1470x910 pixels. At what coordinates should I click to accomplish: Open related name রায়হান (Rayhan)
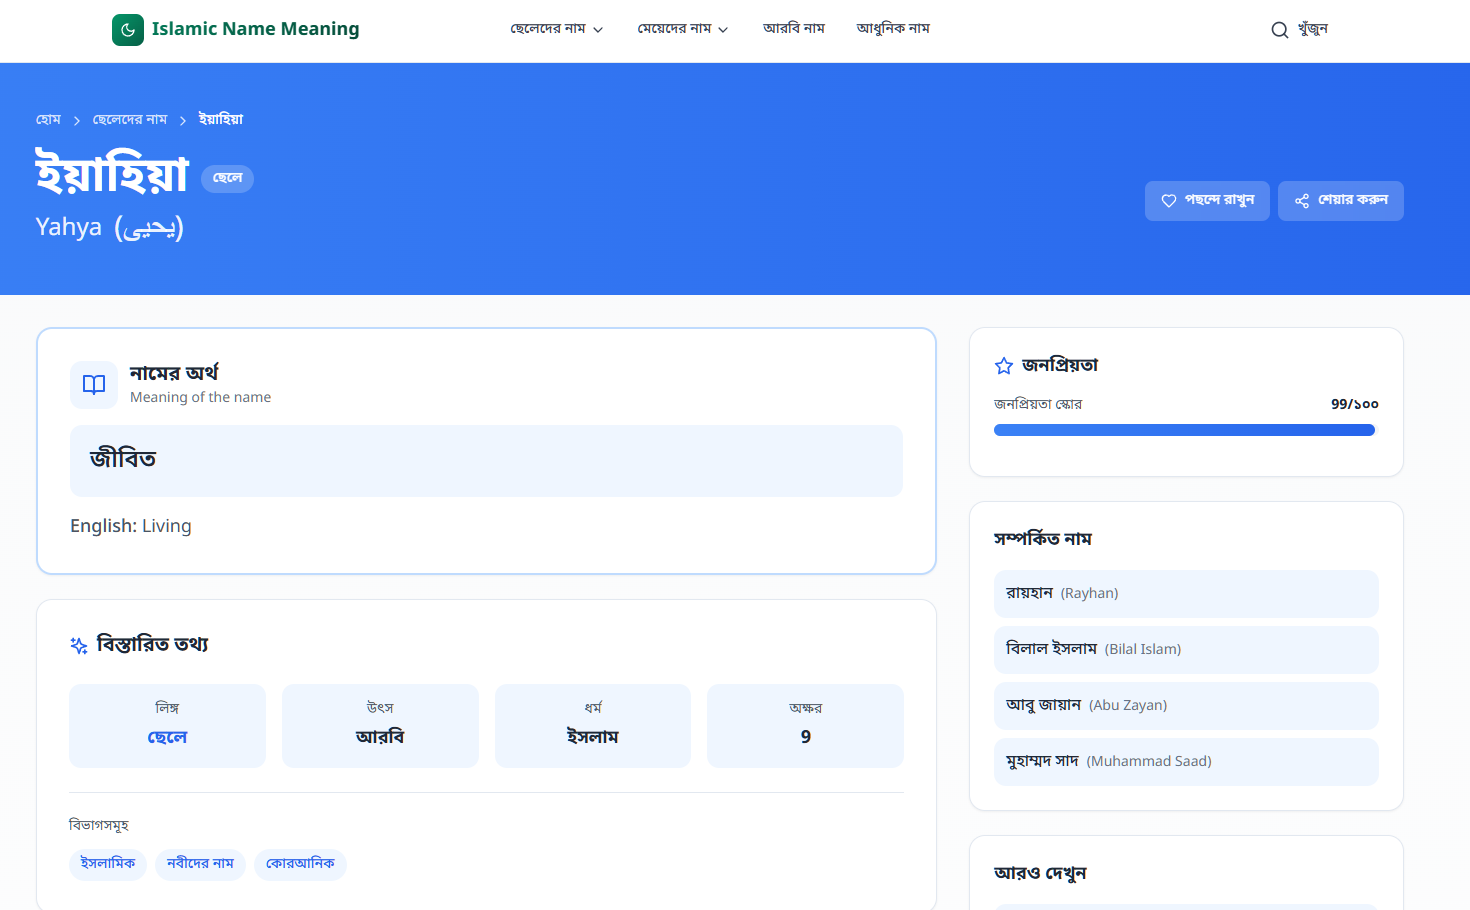click(1185, 594)
